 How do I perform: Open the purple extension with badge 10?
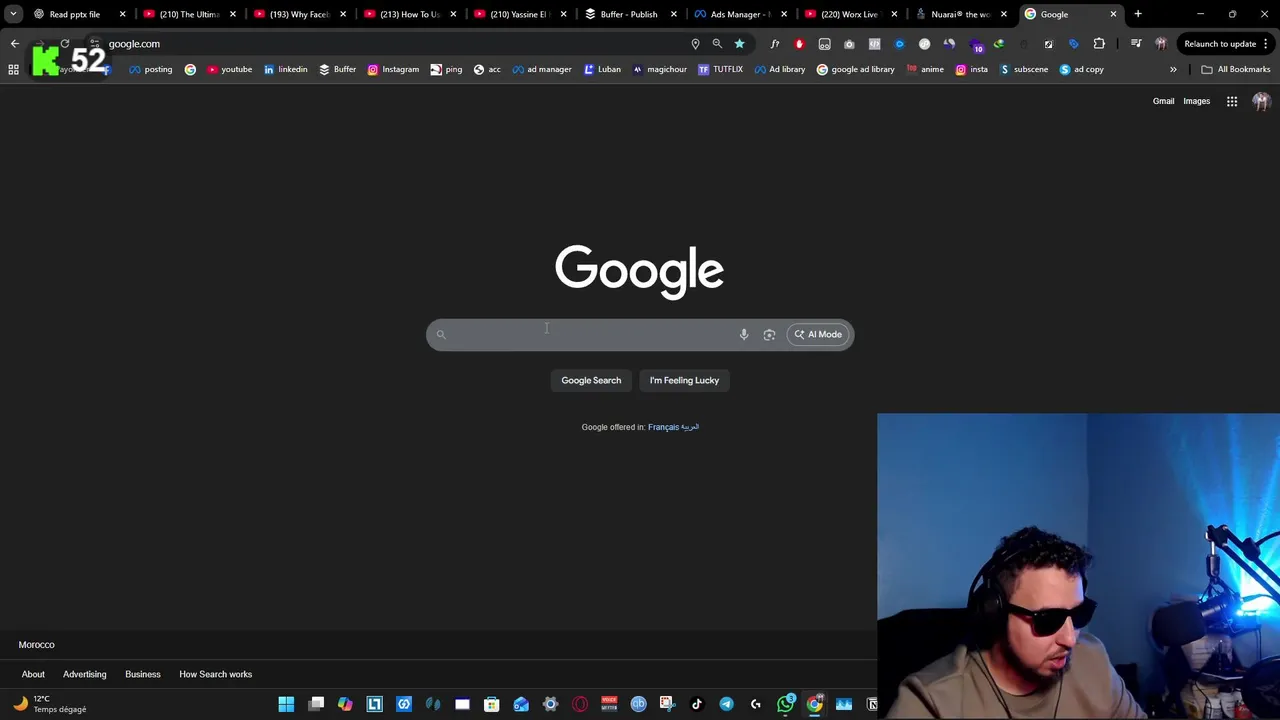point(975,44)
